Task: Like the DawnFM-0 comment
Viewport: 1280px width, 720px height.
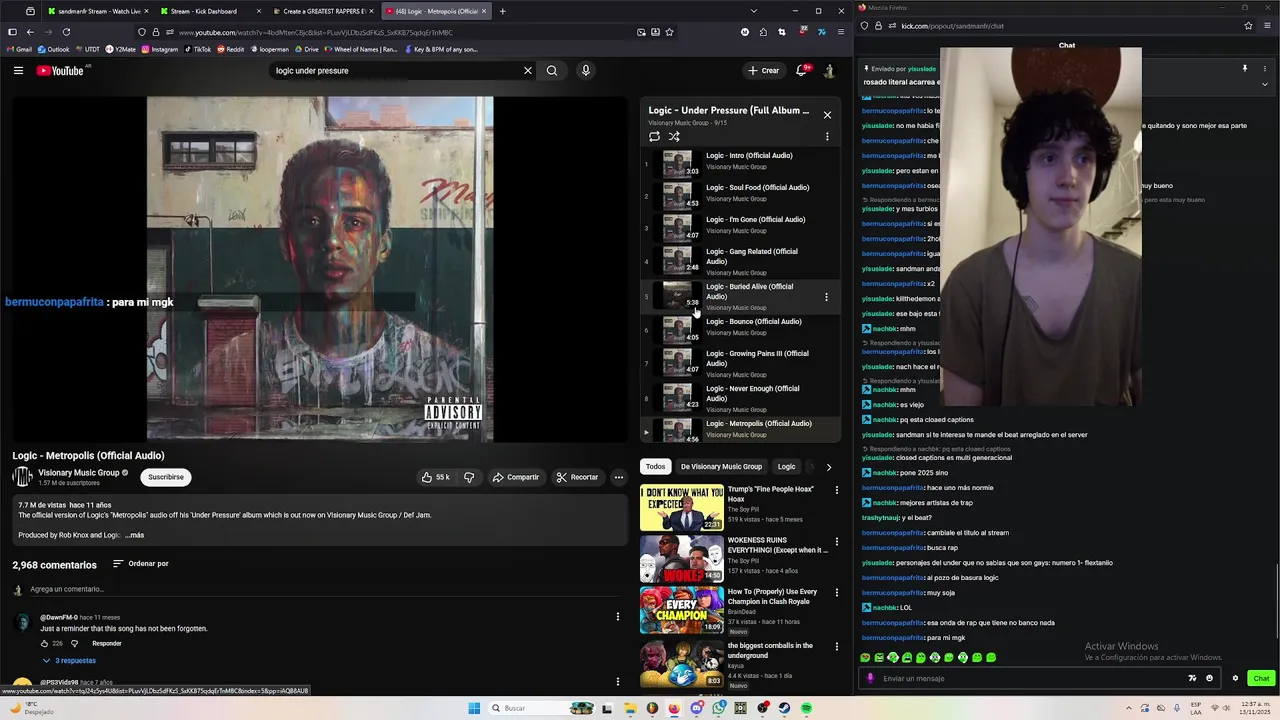Action: coord(45,643)
